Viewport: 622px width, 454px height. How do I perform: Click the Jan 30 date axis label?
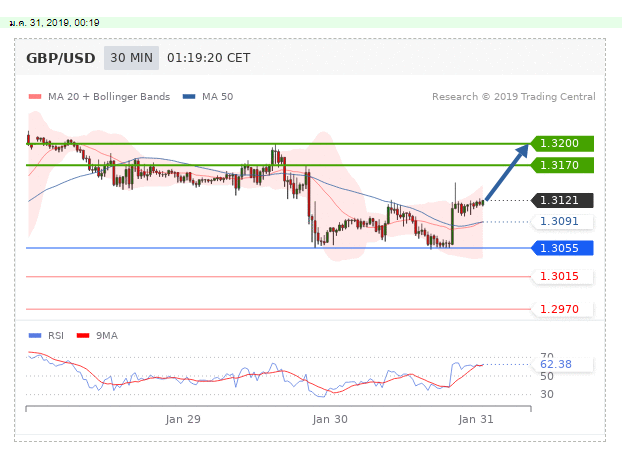pyautogui.click(x=330, y=419)
